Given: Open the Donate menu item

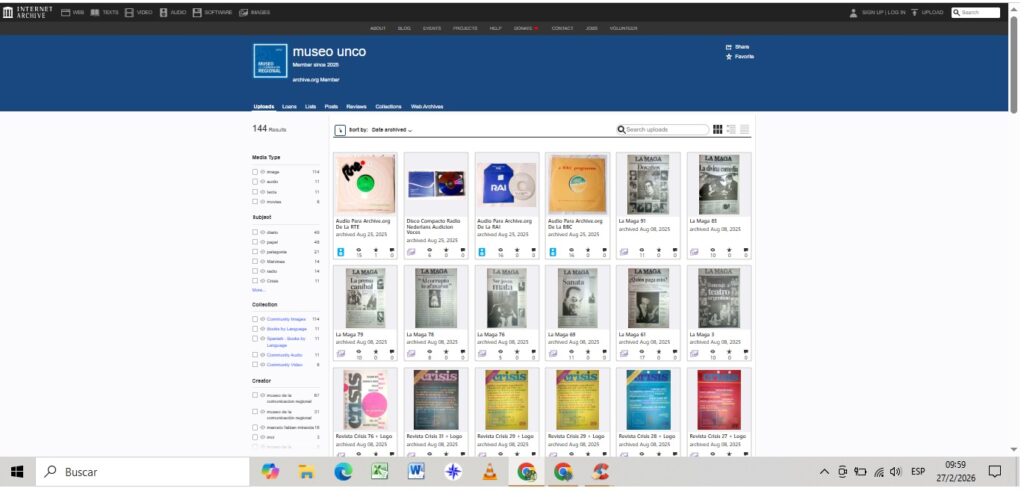Looking at the screenshot, I should pyautogui.click(x=525, y=28).
